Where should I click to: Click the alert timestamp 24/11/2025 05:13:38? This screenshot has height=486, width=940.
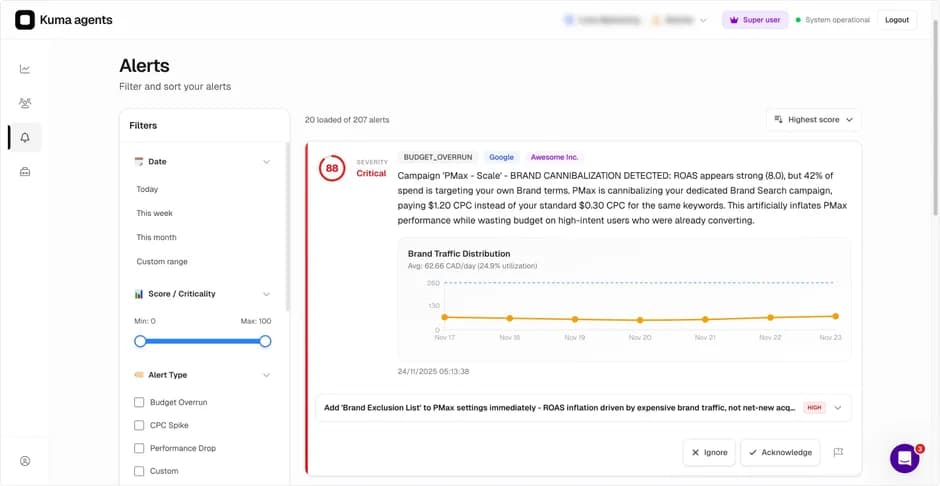(x=433, y=372)
